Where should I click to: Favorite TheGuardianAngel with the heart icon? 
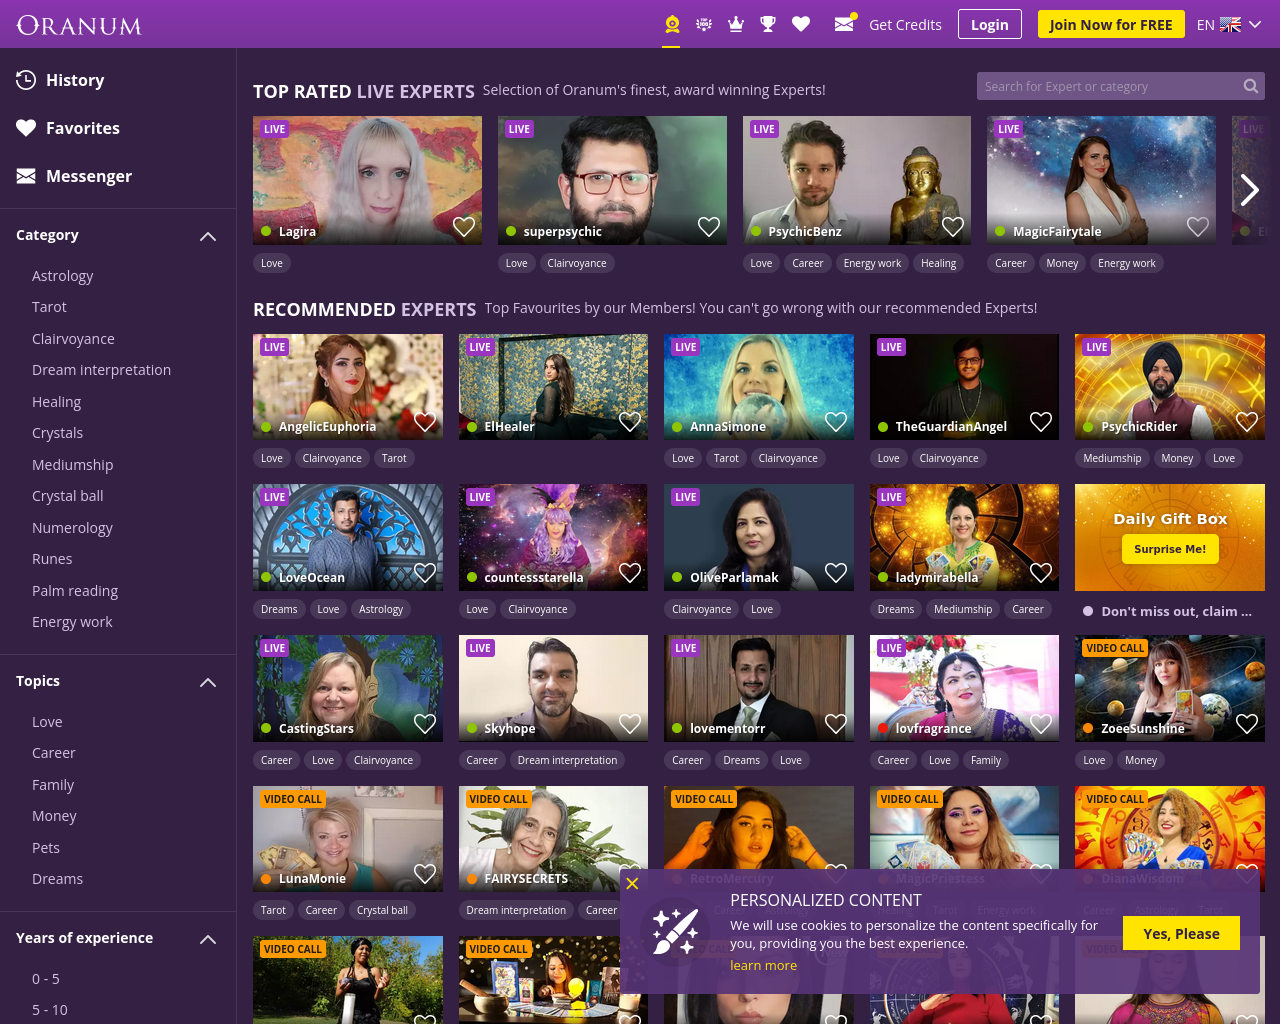point(1041,422)
